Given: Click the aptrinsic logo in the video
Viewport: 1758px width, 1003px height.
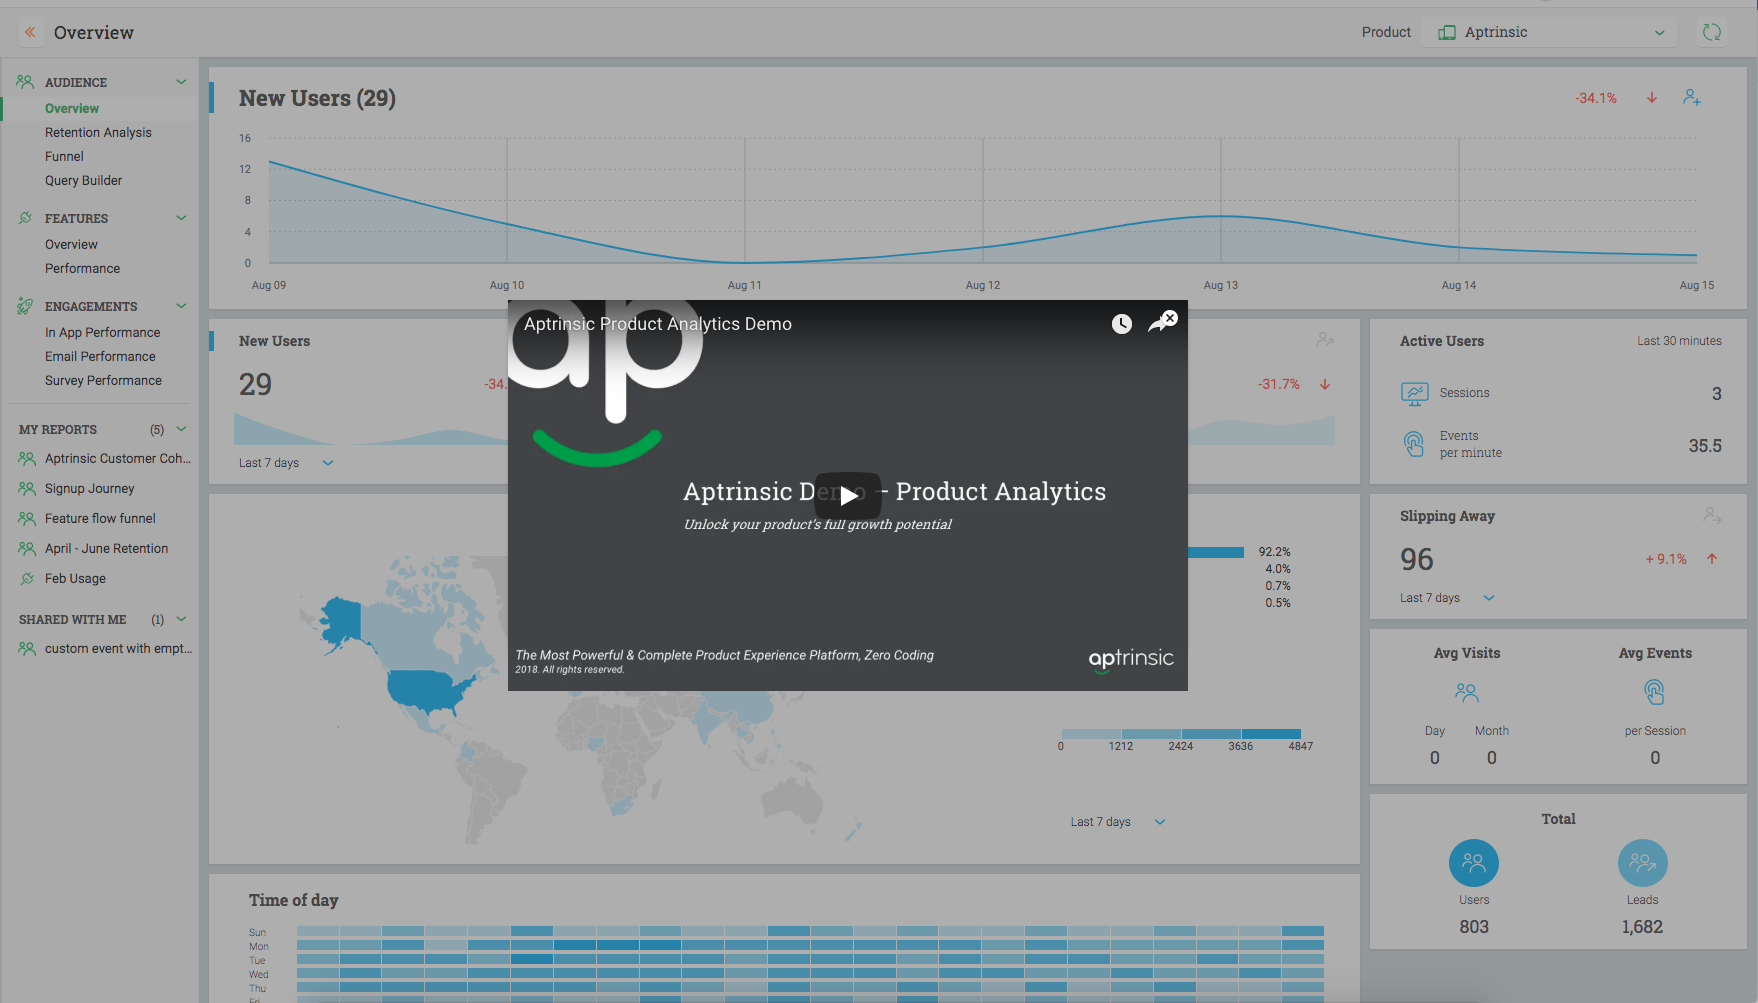Looking at the screenshot, I should point(1131,659).
